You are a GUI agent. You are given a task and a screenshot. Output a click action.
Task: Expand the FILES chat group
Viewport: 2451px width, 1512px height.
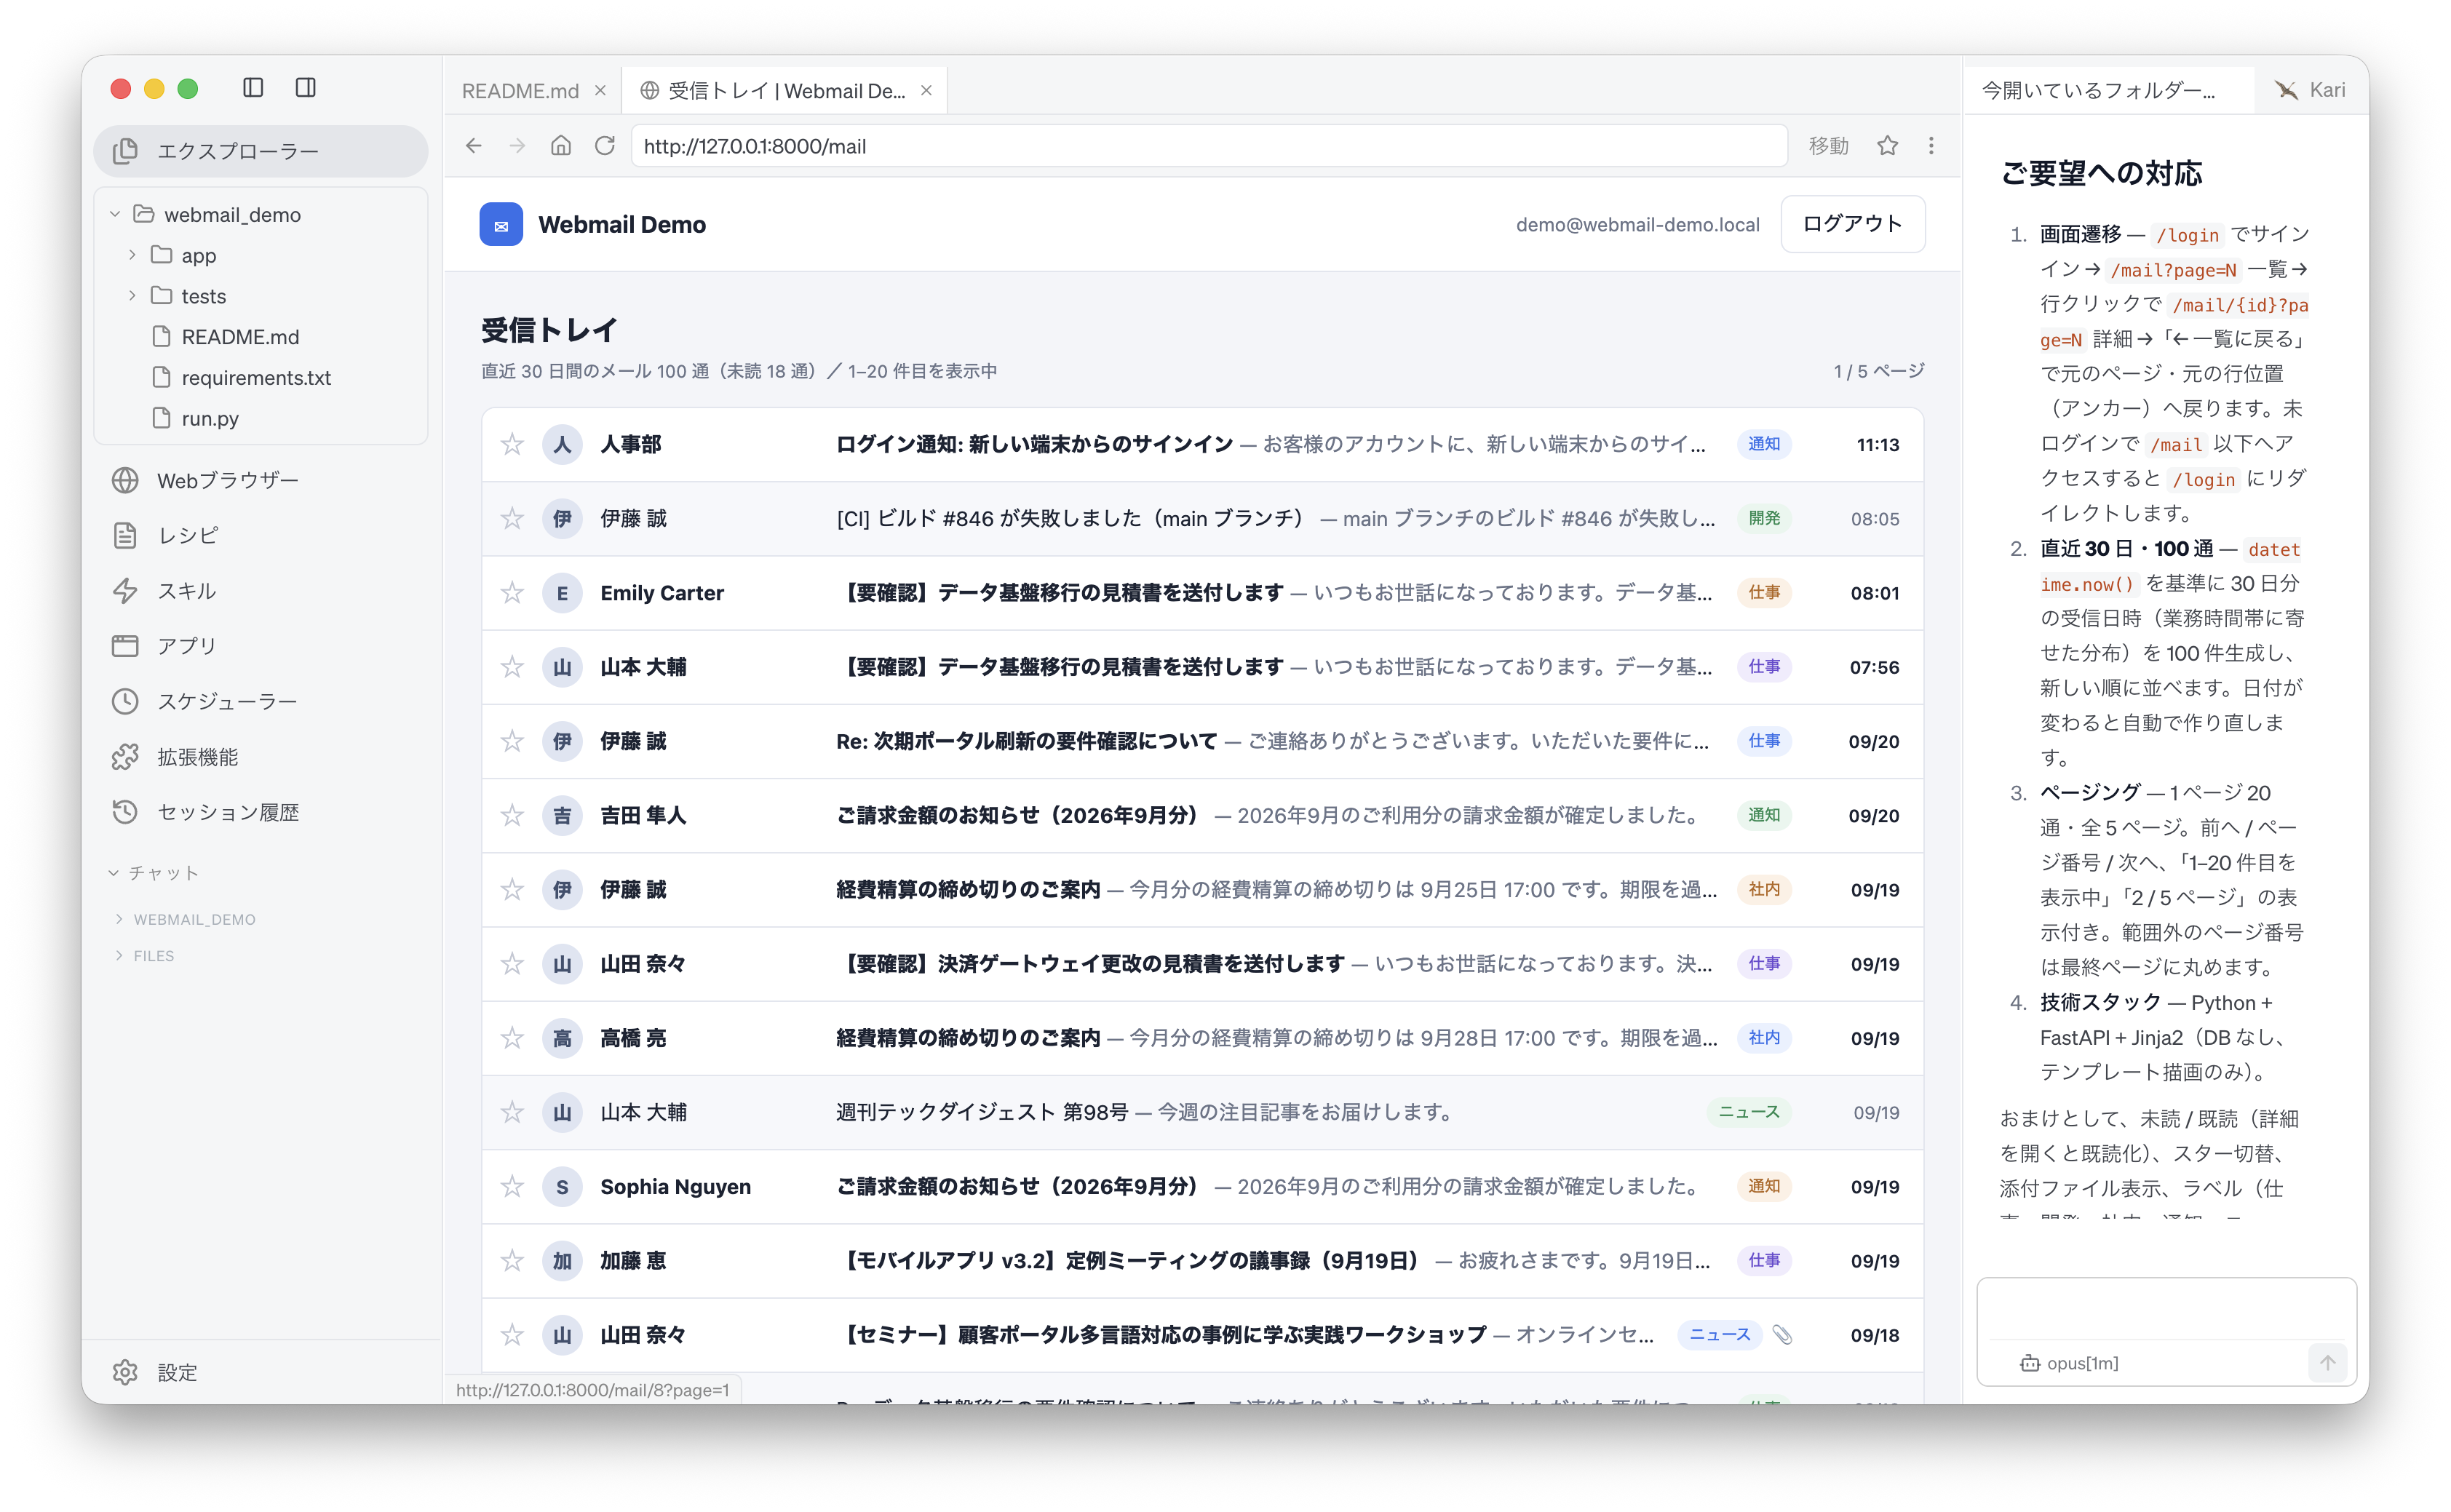(145, 956)
